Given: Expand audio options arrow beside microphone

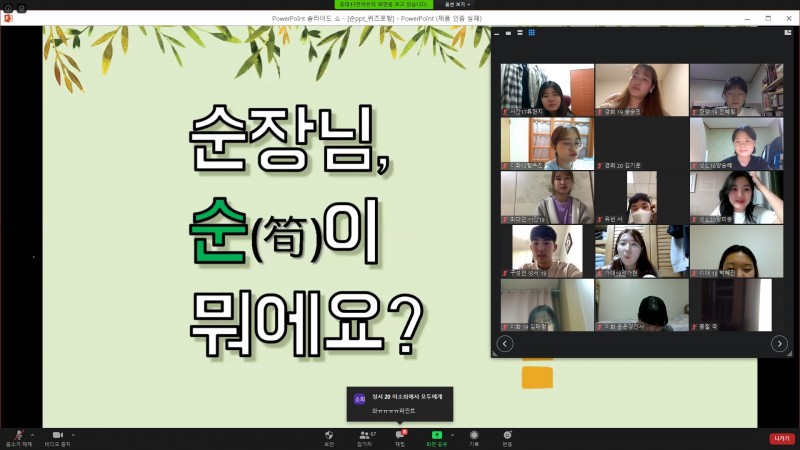Looking at the screenshot, I should (x=33, y=435).
